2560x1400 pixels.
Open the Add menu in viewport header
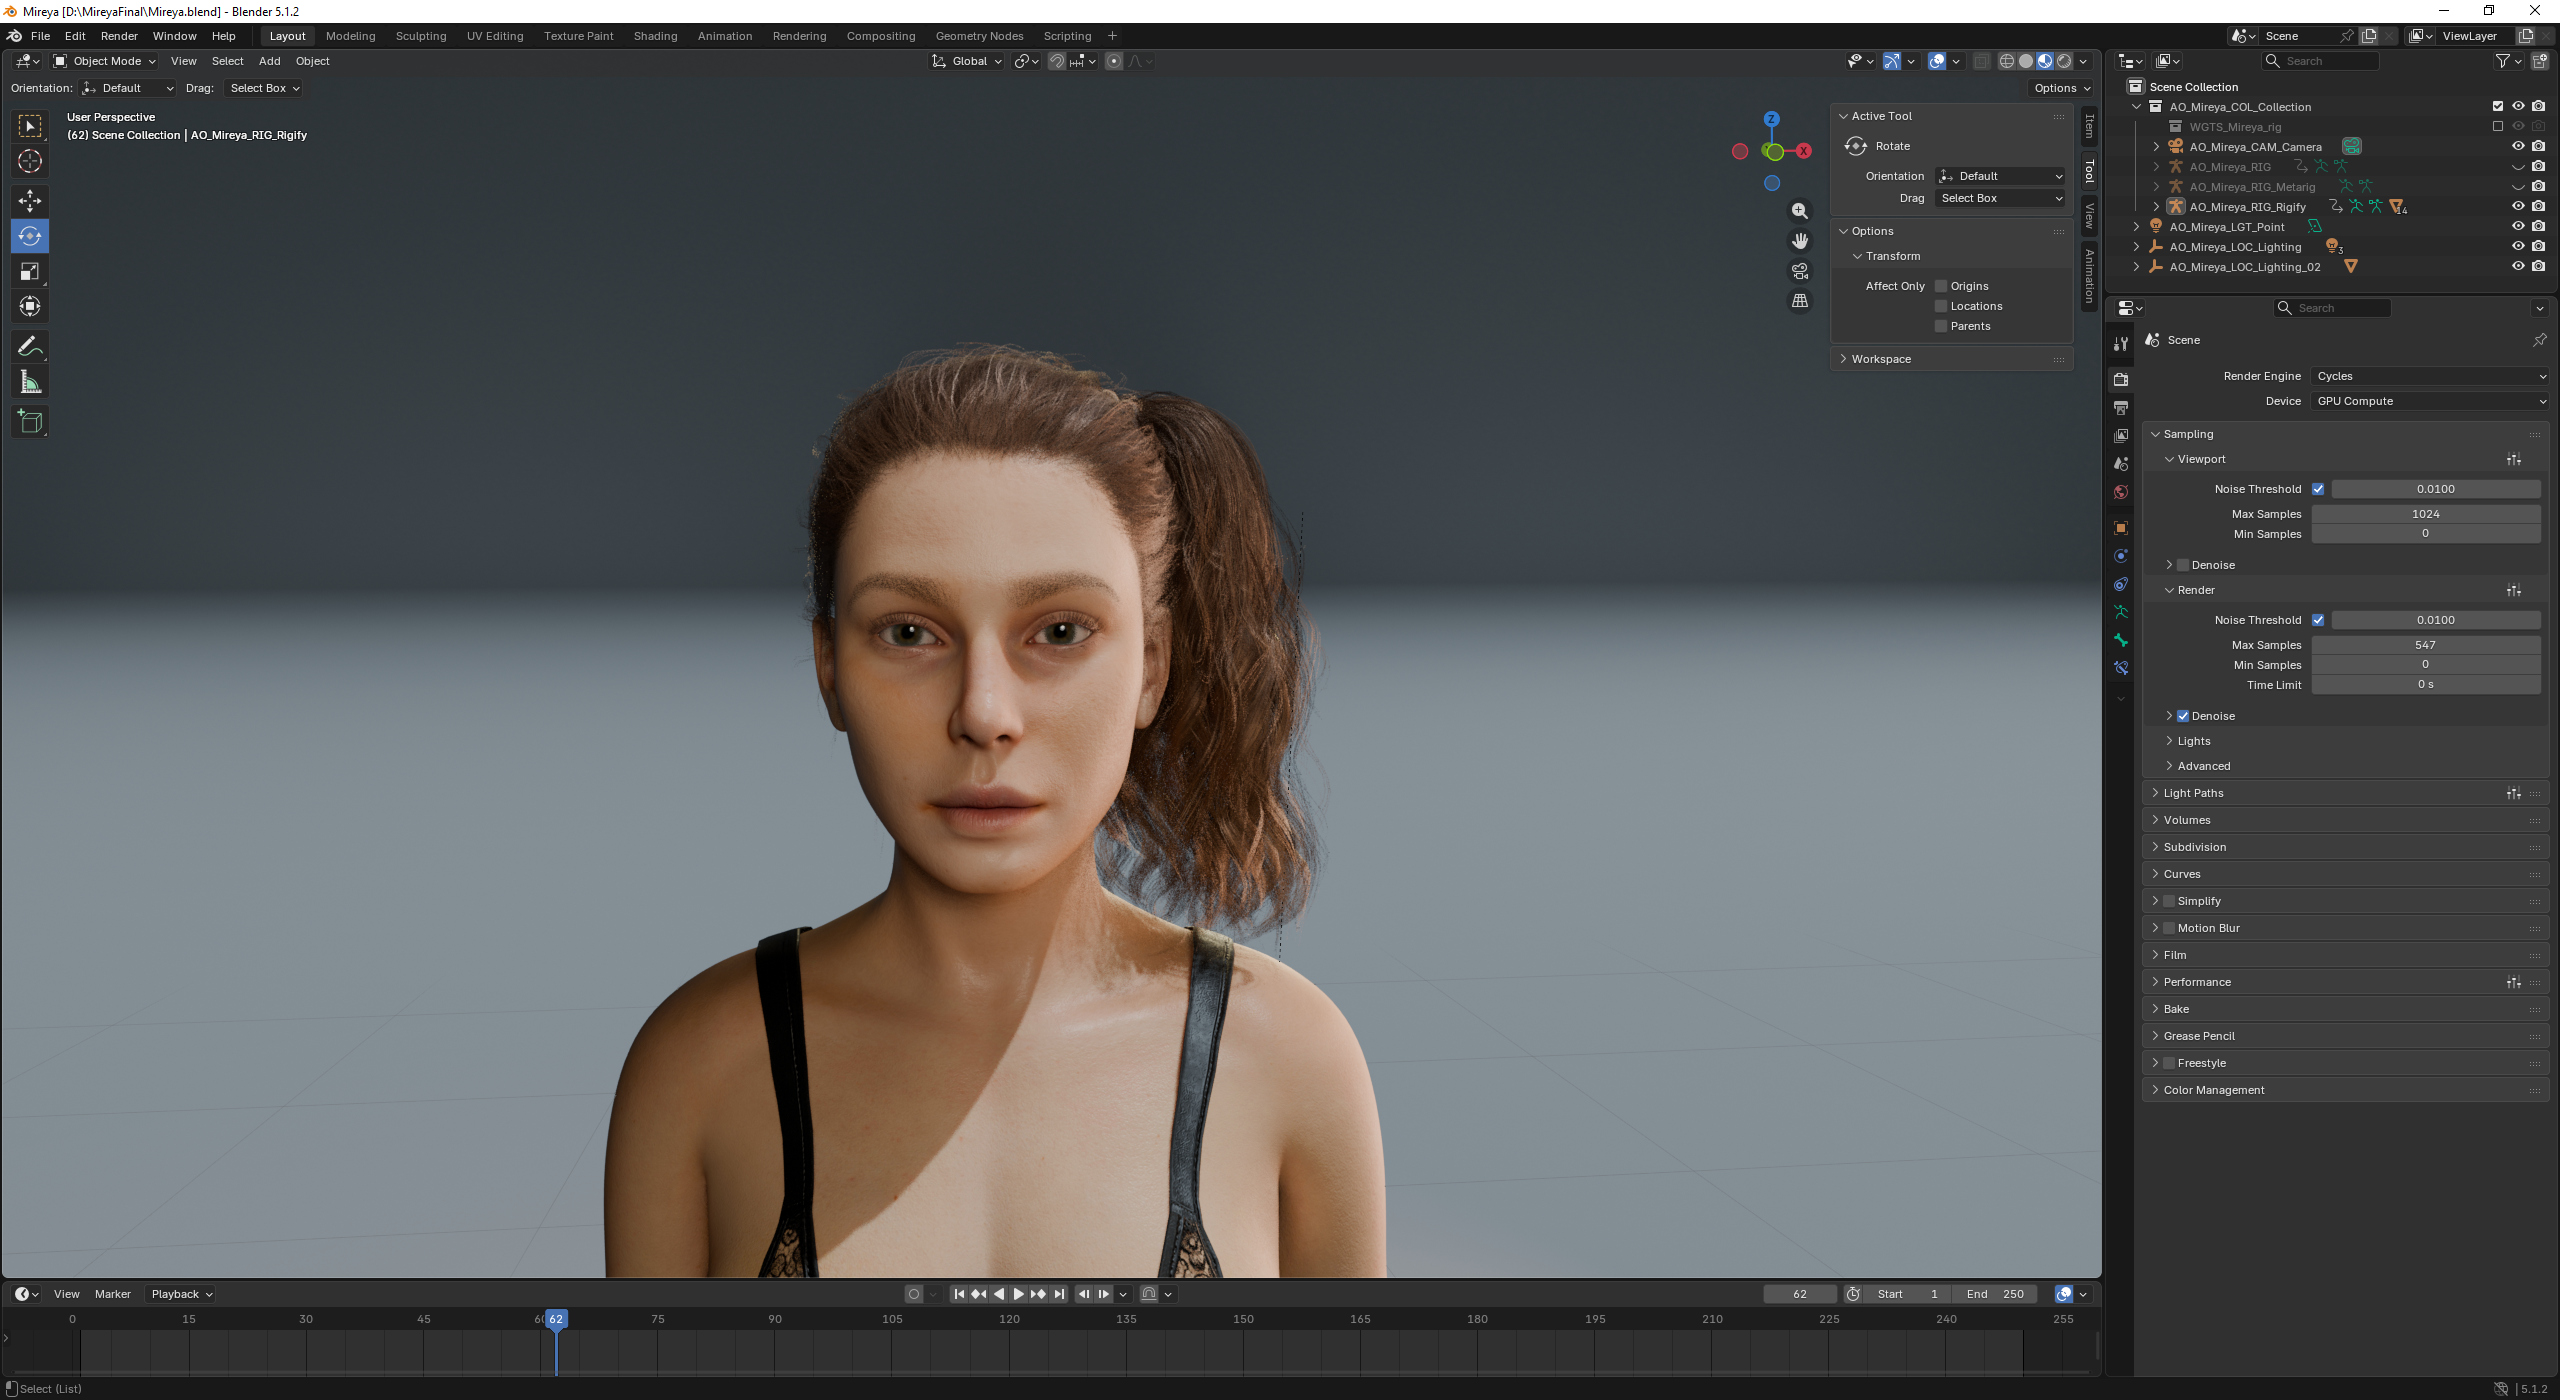(x=269, y=61)
